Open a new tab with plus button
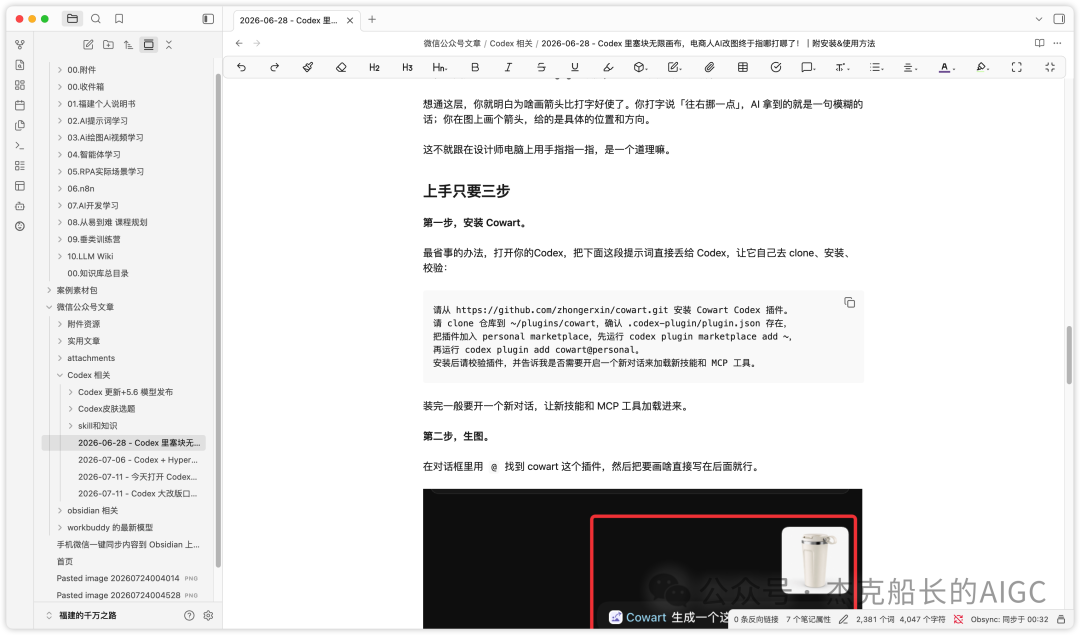 pyautogui.click(x=372, y=19)
